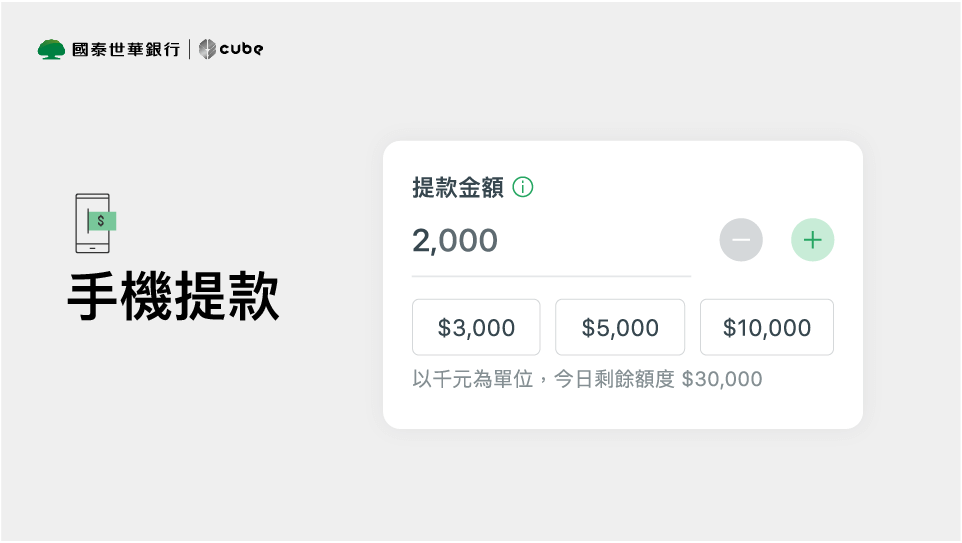962x543 pixels.
Task: Click the green dollar banknote badge
Action: point(102,219)
